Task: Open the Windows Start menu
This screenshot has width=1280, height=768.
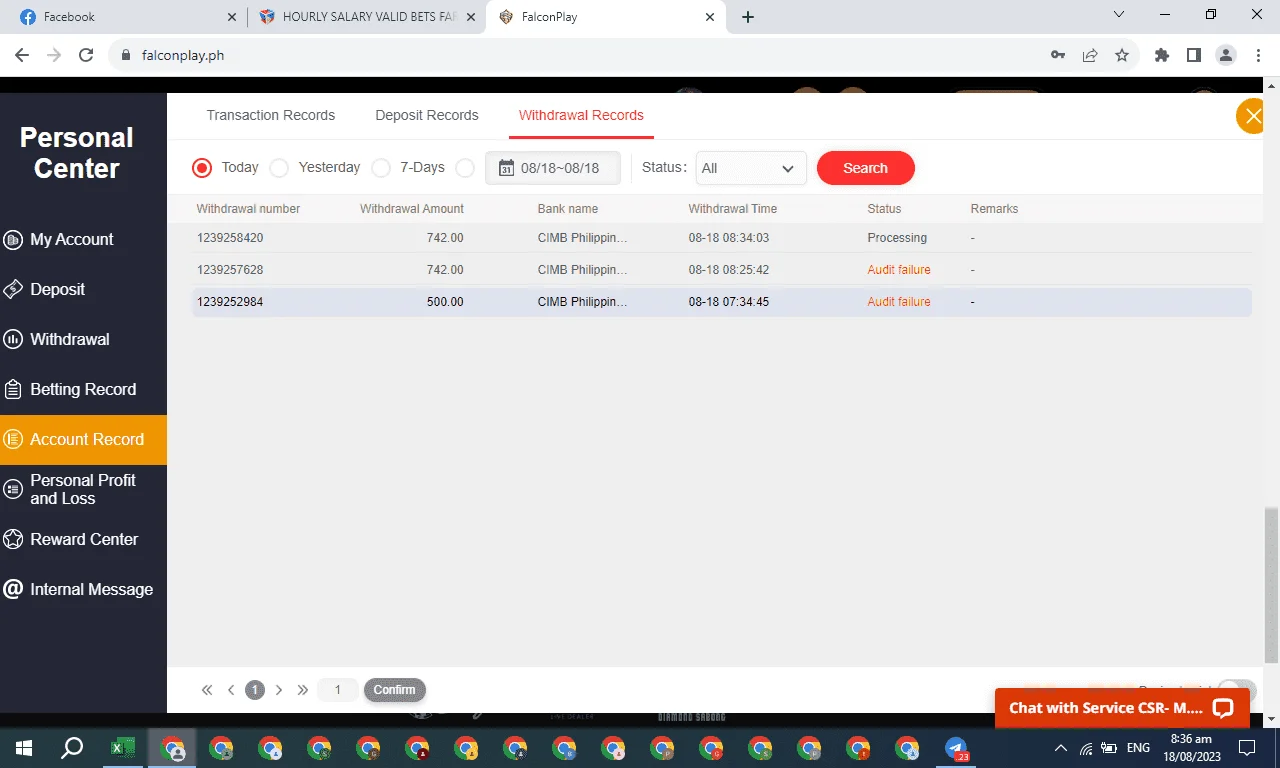Action: (24, 748)
